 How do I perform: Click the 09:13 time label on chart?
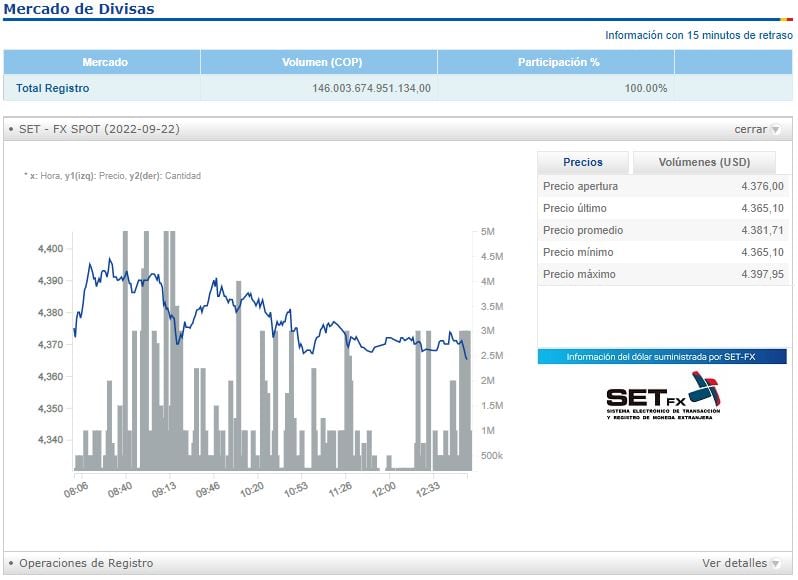click(x=164, y=489)
